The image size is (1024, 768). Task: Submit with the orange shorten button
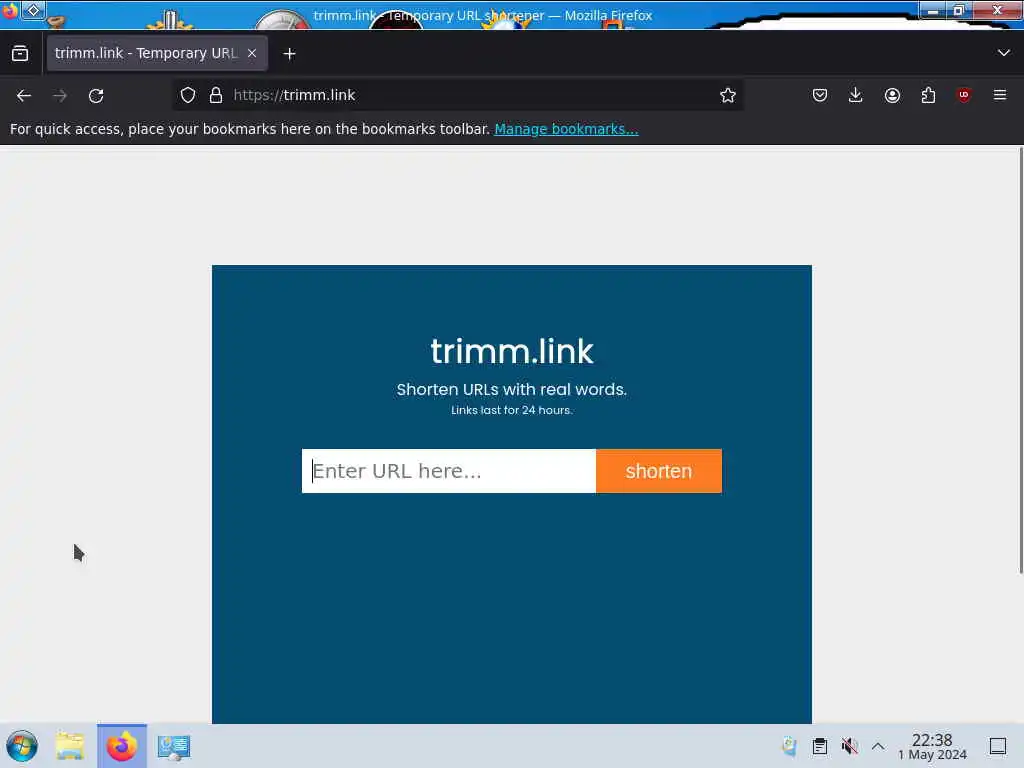(658, 471)
